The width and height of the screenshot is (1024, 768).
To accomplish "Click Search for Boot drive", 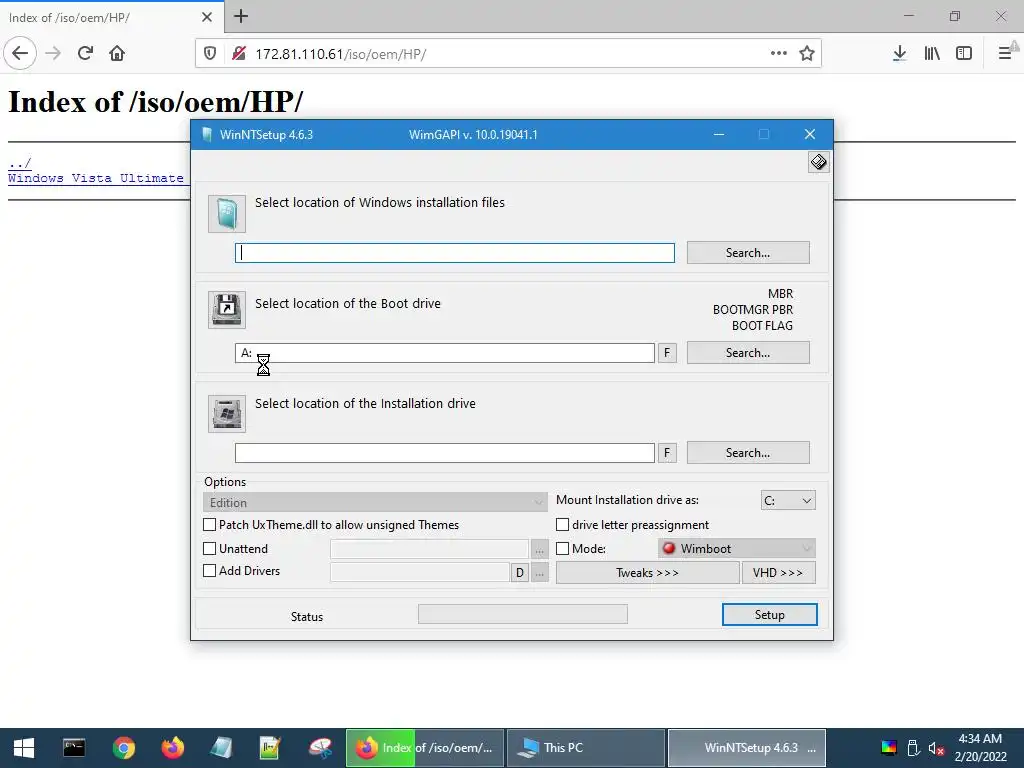I will coord(748,353).
